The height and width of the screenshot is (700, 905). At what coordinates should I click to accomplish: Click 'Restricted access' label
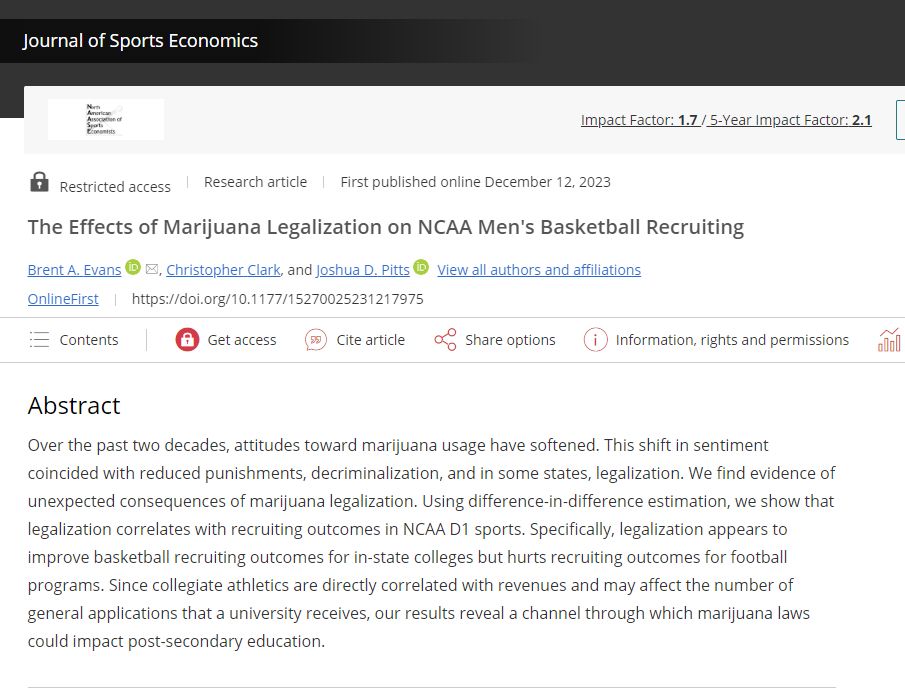(x=115, y=187)
